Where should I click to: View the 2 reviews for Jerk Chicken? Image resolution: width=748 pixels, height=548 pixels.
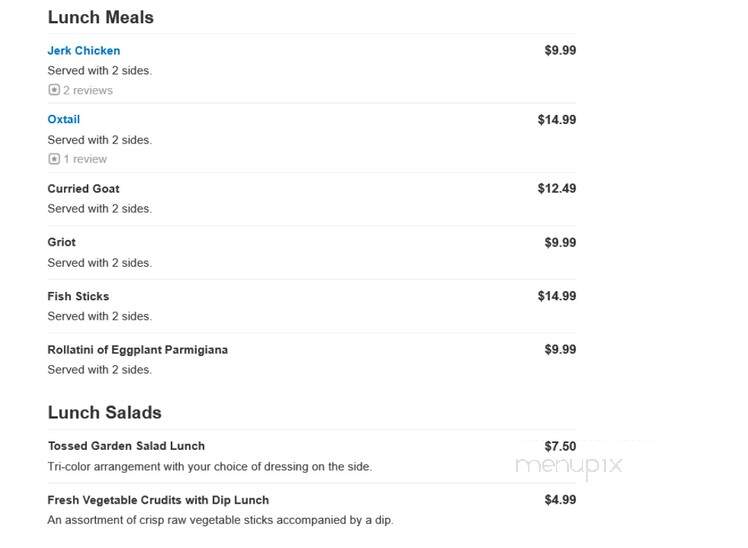click(88, 90)
